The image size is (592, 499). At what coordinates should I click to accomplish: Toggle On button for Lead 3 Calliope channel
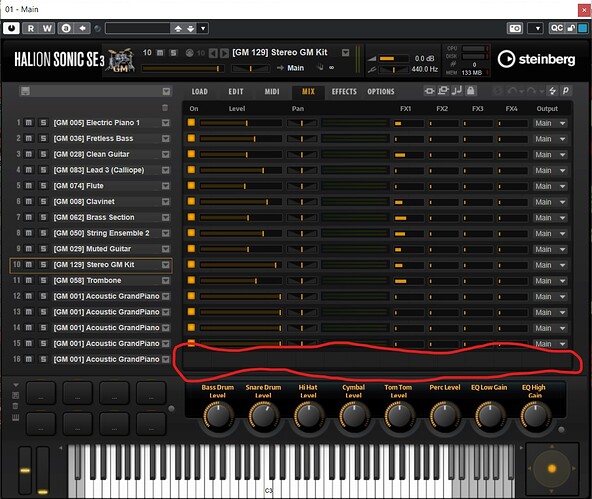tap(191, 170)
